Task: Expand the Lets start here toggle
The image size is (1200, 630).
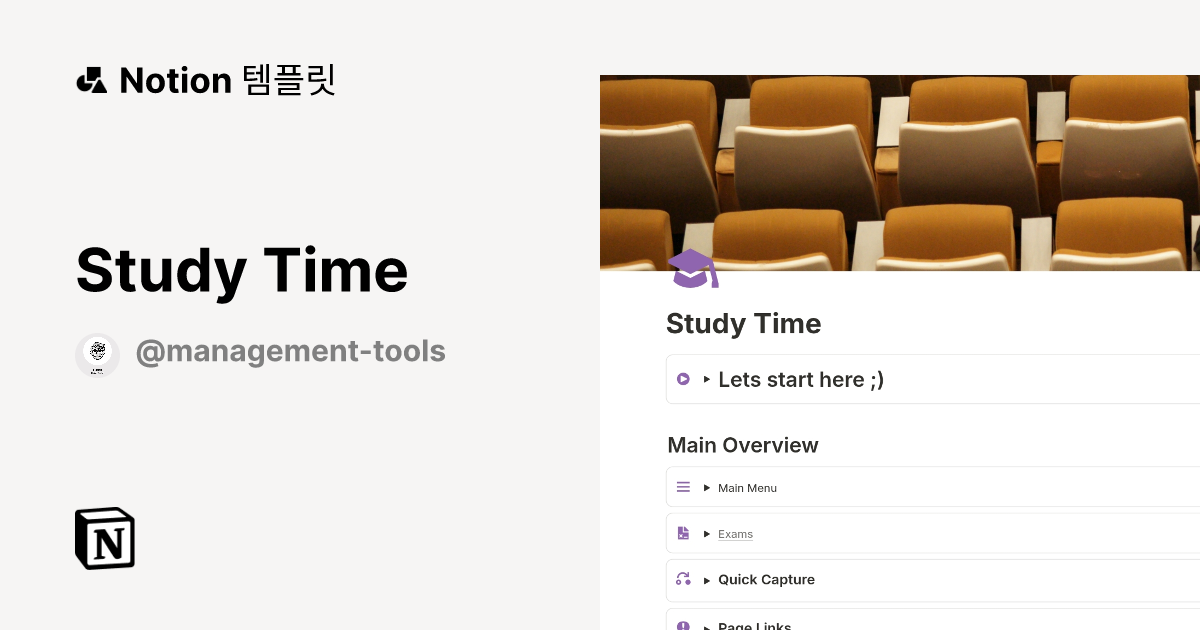Action: point(707,380)
